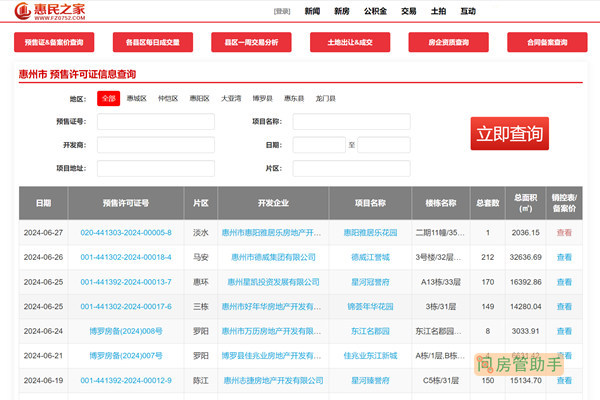600x400 pixels.
Task: Click the 县区一周交易分析 button
Action: pyautogui.click(x=251, y=42)
